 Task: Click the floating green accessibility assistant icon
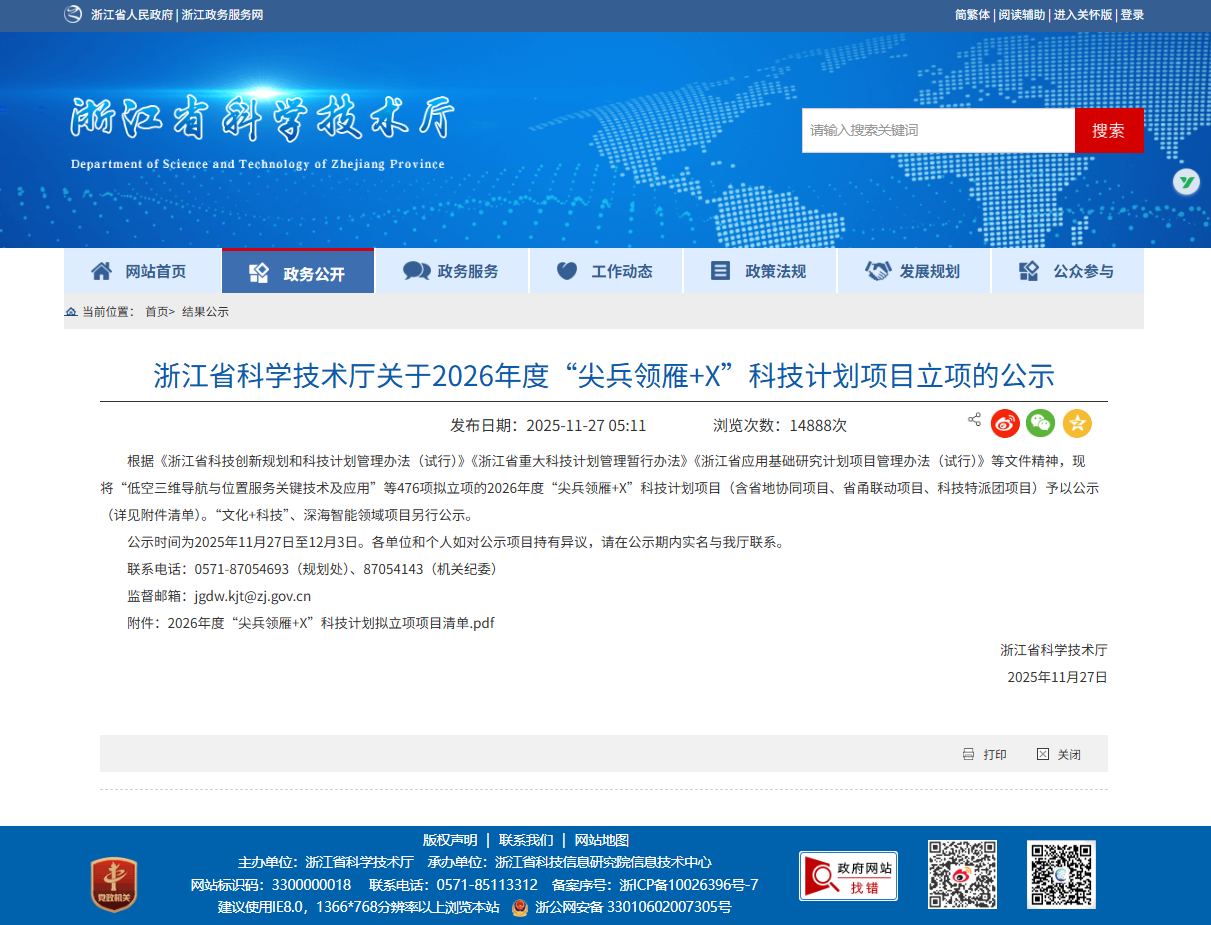pos(1186,182)
